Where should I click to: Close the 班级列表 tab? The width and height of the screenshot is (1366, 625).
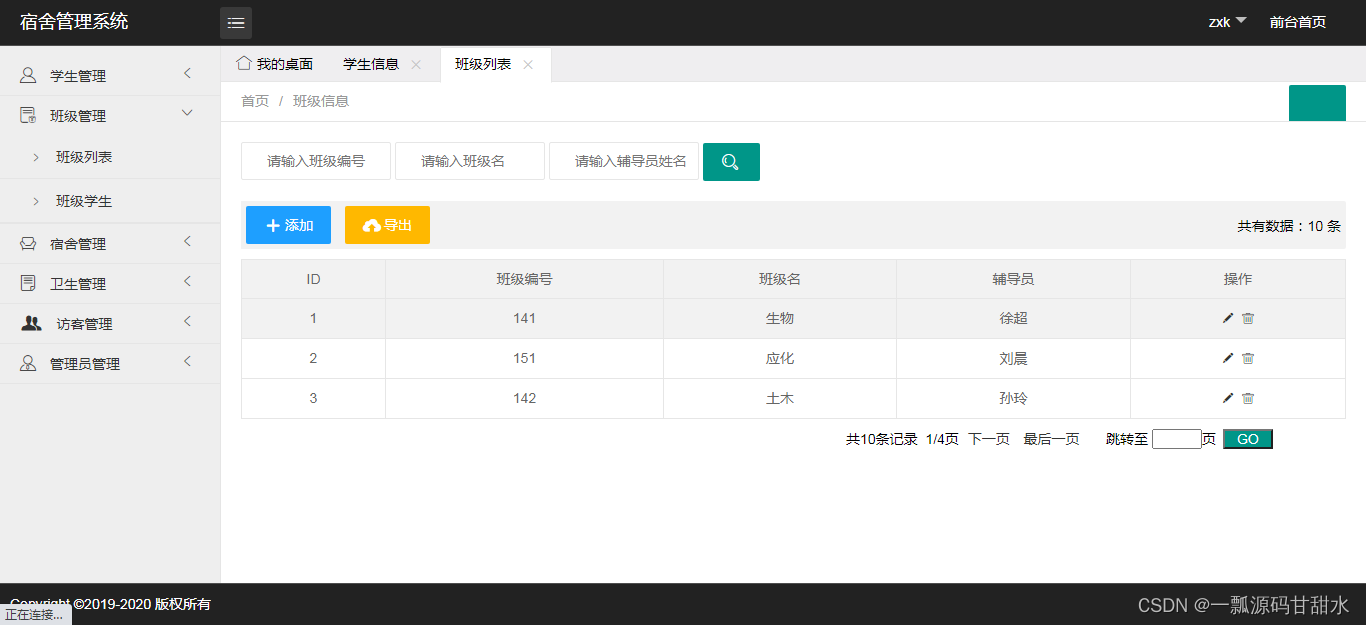coord(528,64)
